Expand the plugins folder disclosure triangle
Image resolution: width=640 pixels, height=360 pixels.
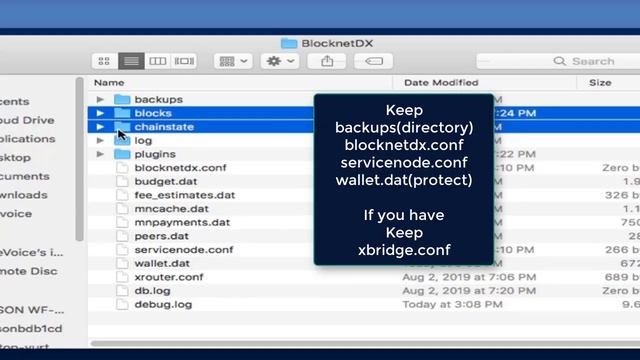click(100, 154)
